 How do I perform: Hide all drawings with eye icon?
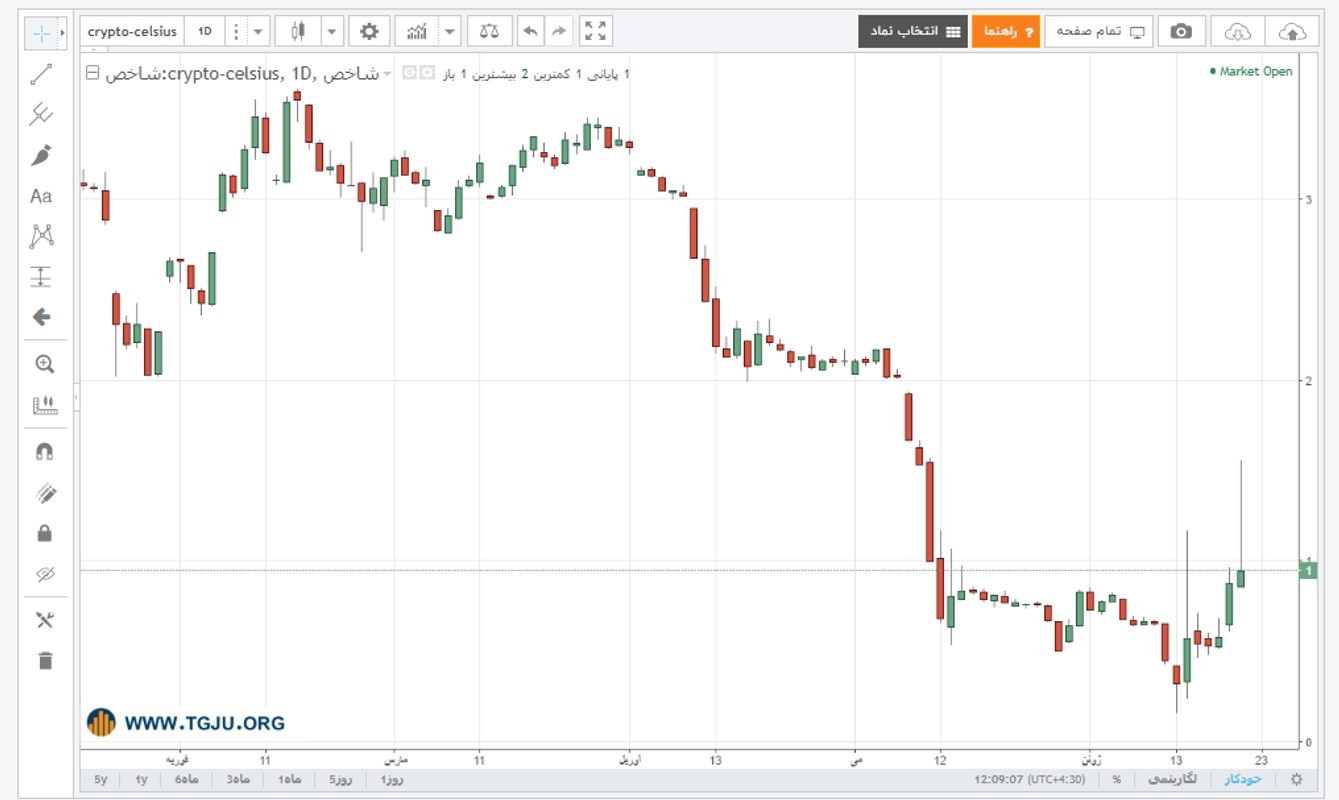click(x=44, y=574)
